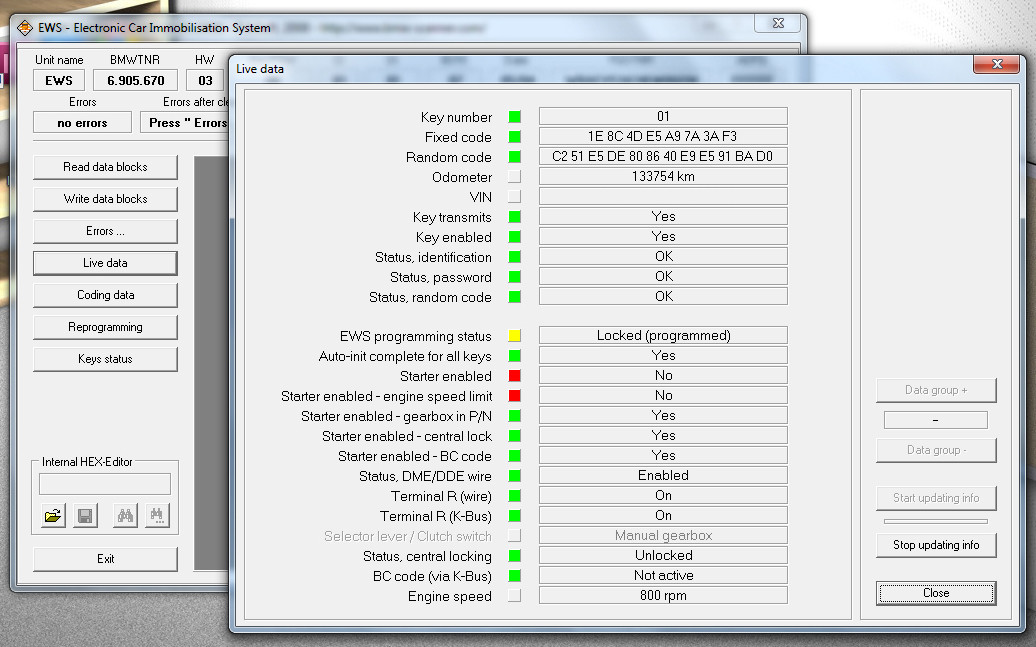Open a file in the Internal HEX-Editor
The image size is (1036, 647).
pyautogui.click(x=52, y=514)
